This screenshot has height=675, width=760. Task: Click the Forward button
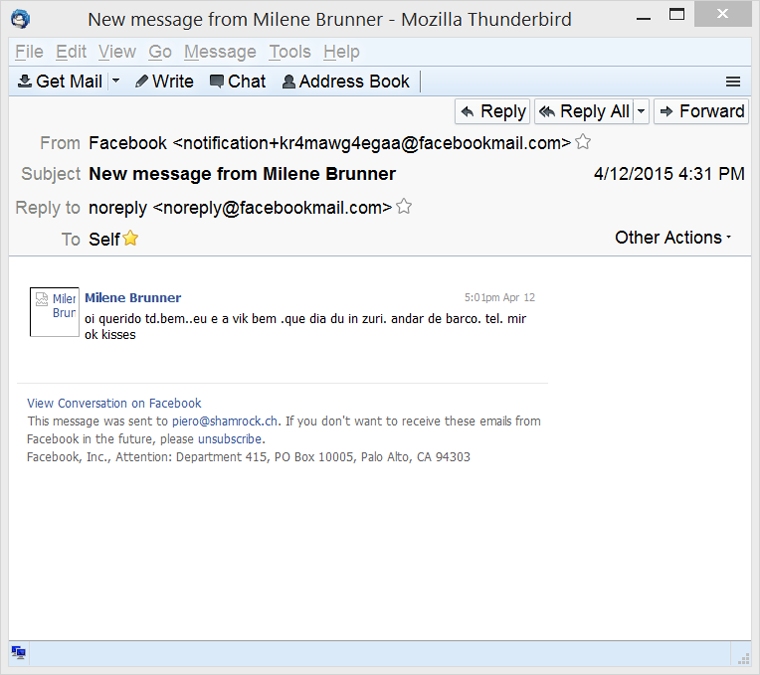pyautogui.click(x=701, y=111)
